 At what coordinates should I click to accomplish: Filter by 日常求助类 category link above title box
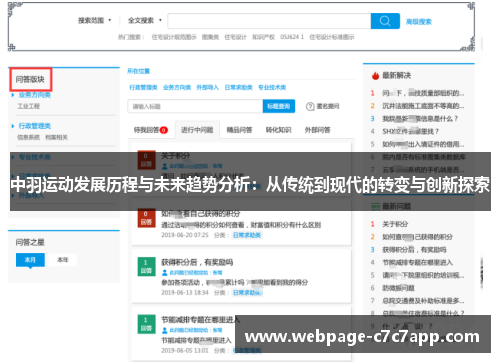238,87
